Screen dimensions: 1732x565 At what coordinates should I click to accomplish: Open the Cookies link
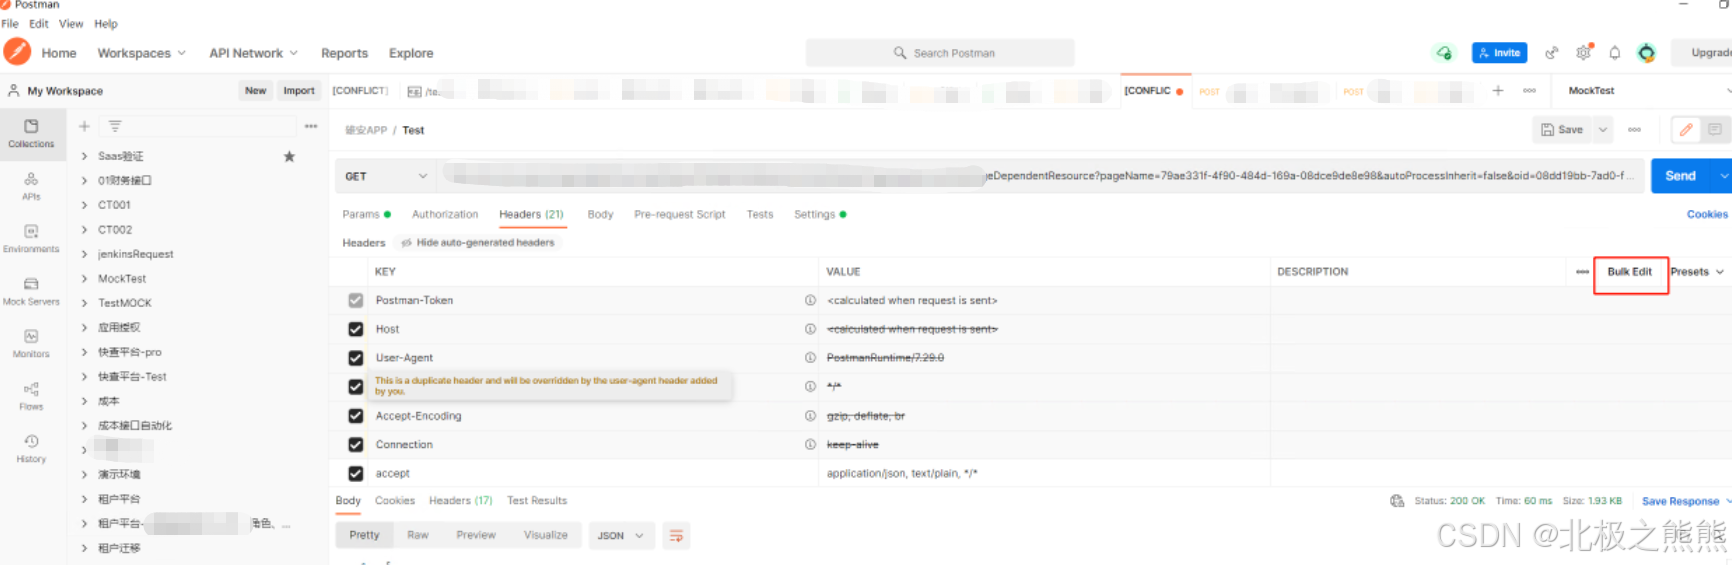tap(1707, 214)
